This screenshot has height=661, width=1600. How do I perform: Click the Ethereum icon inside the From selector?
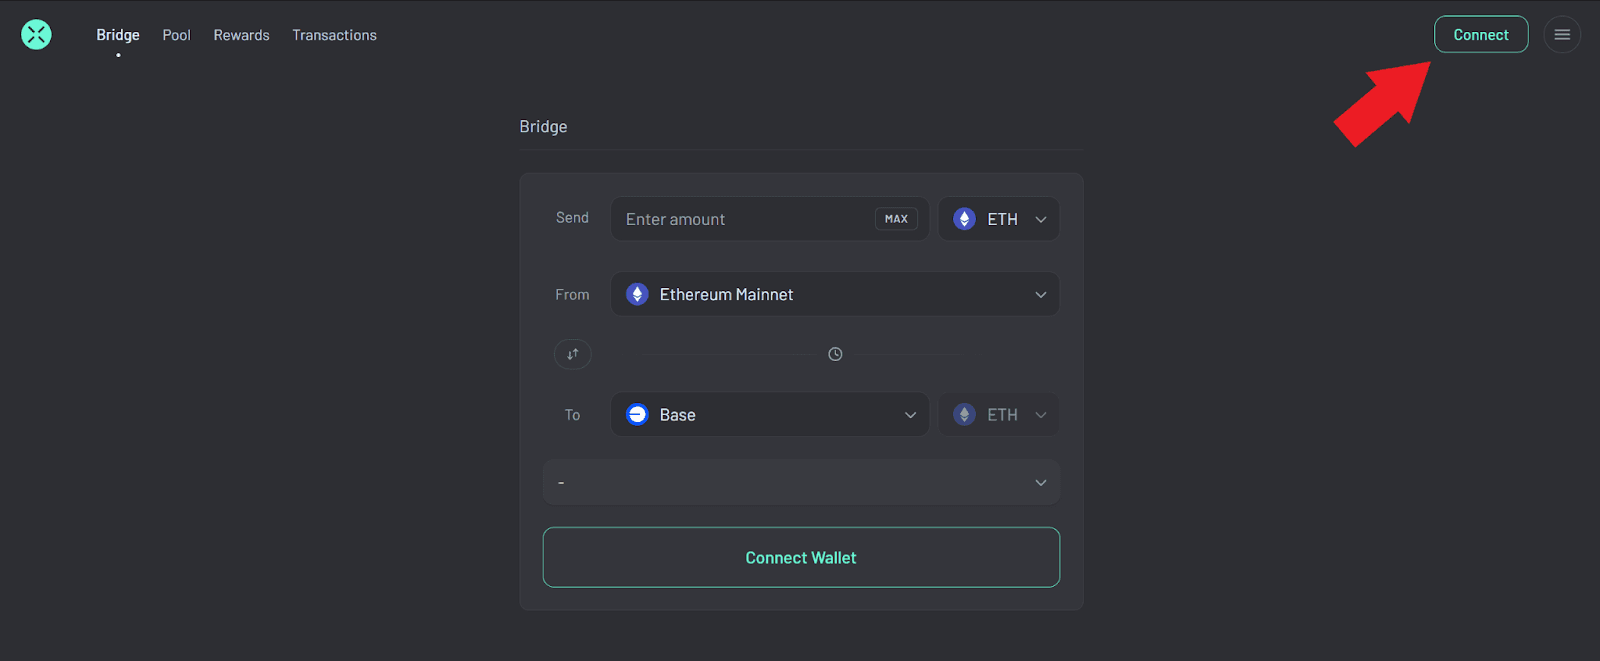(637, 294)
